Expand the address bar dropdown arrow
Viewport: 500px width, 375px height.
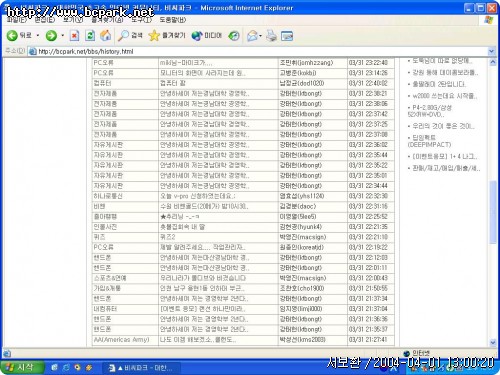[491, 51]
